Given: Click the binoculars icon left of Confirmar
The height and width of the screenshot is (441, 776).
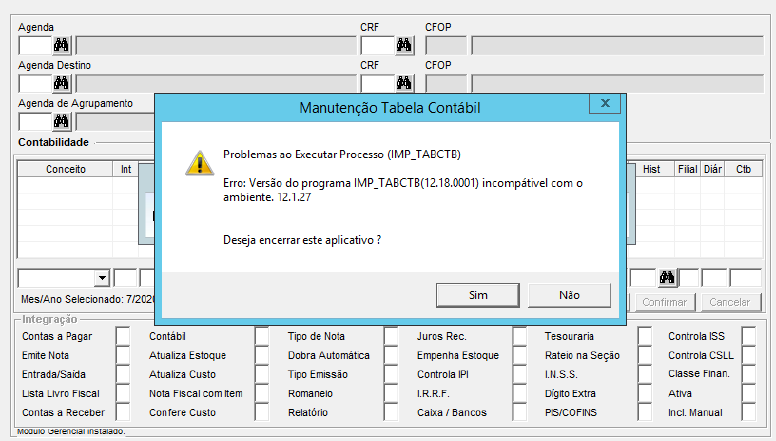Looking at the screenshot, I should tap(667, 278).
